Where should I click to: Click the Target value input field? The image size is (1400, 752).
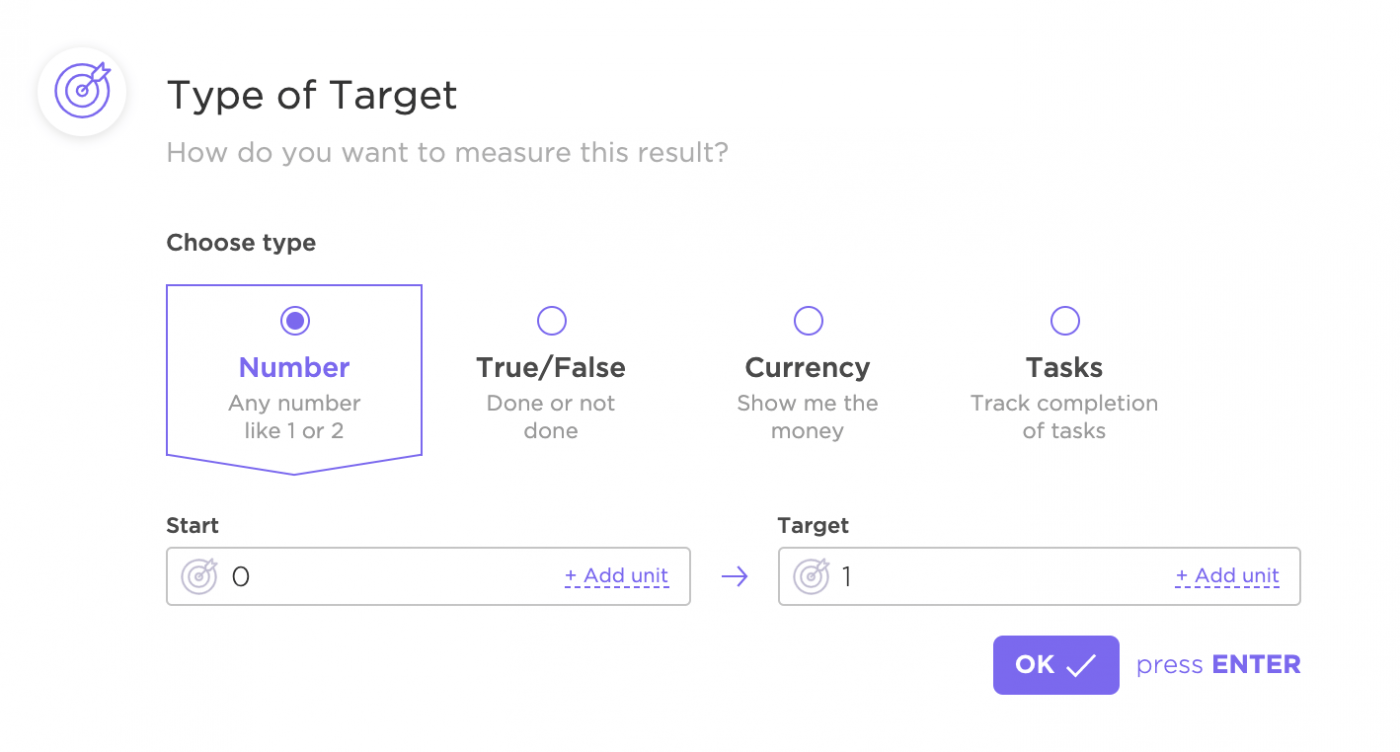click(1000, 577)
